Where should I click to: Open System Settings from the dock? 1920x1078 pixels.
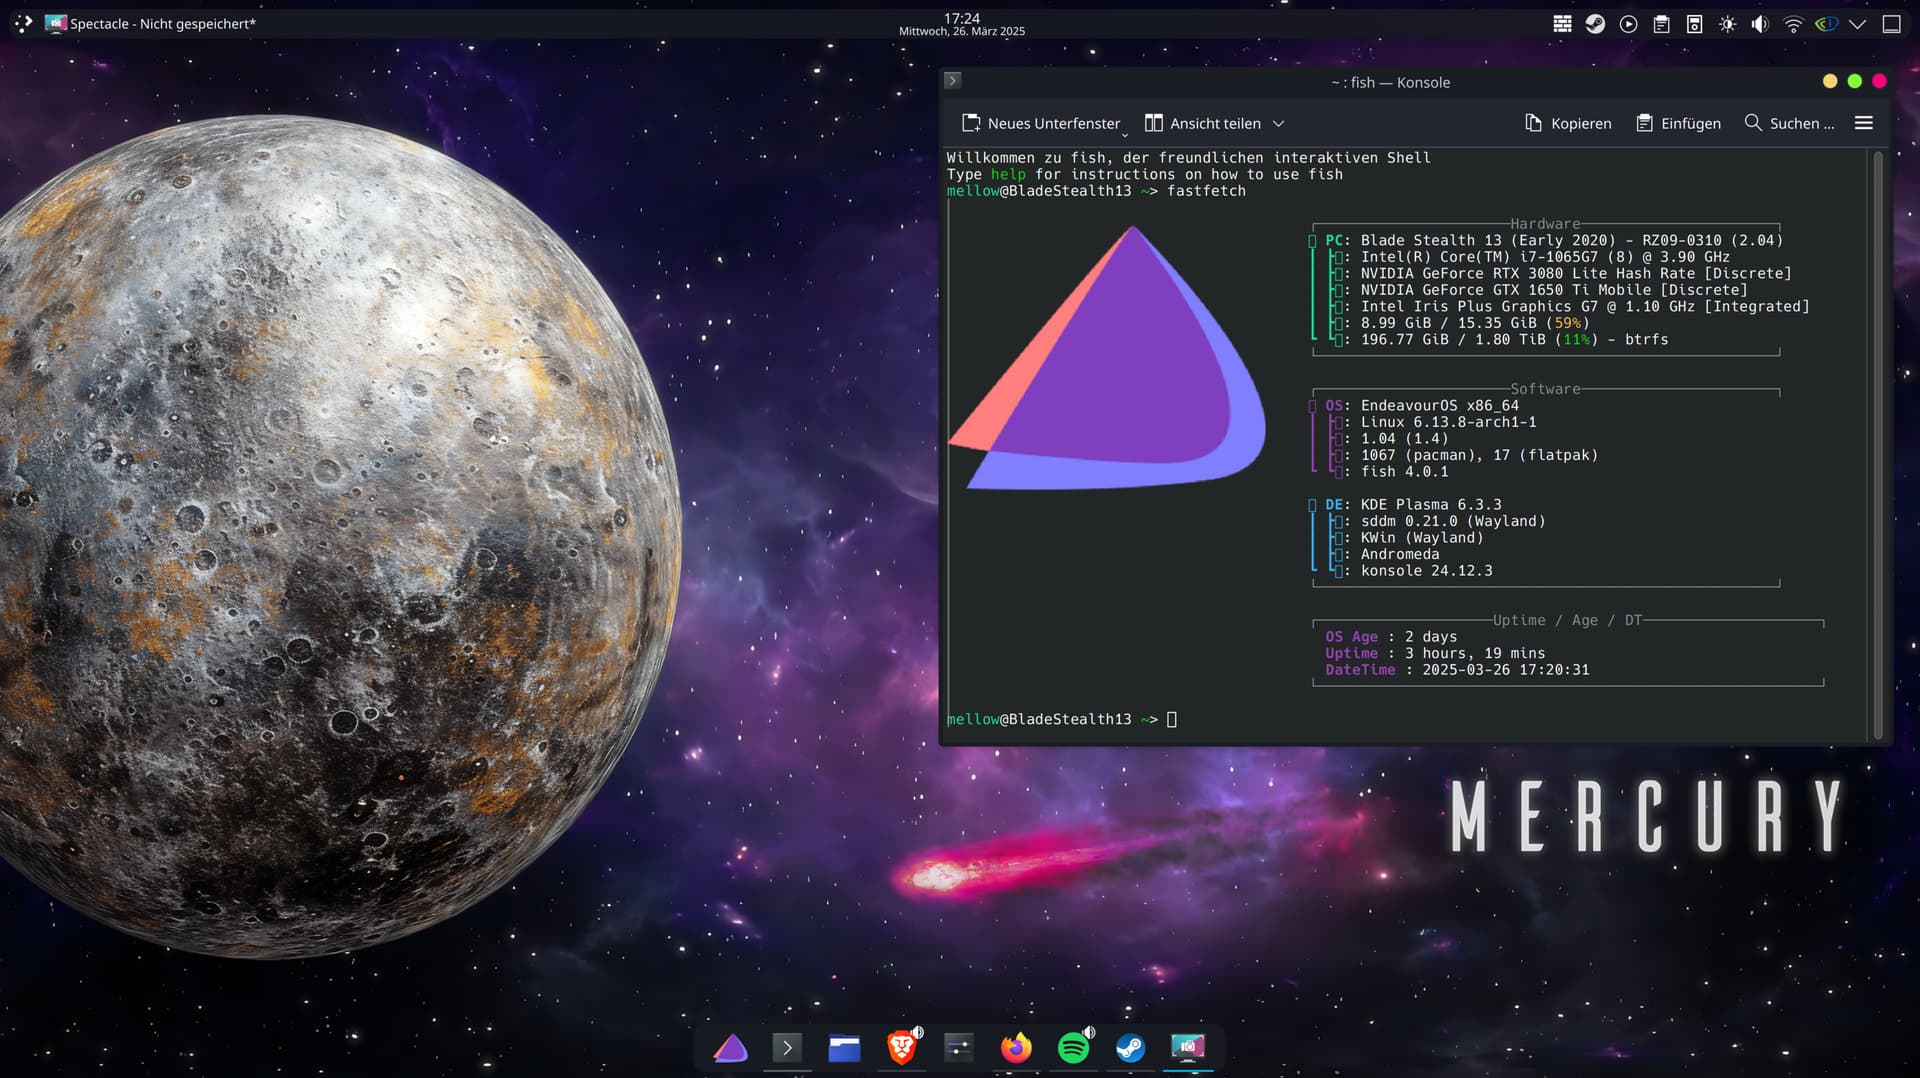(x=958, y=1047)
